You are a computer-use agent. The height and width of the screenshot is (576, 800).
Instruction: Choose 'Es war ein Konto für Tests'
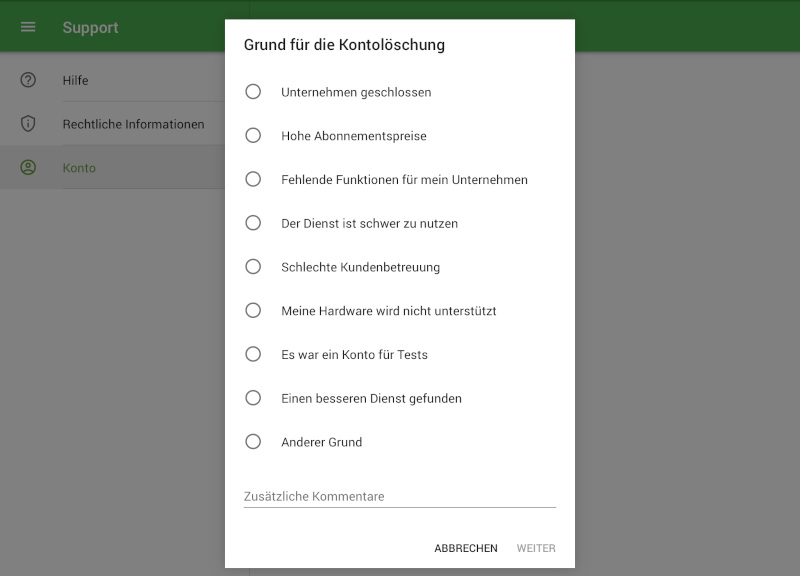(x=253, y=354)
